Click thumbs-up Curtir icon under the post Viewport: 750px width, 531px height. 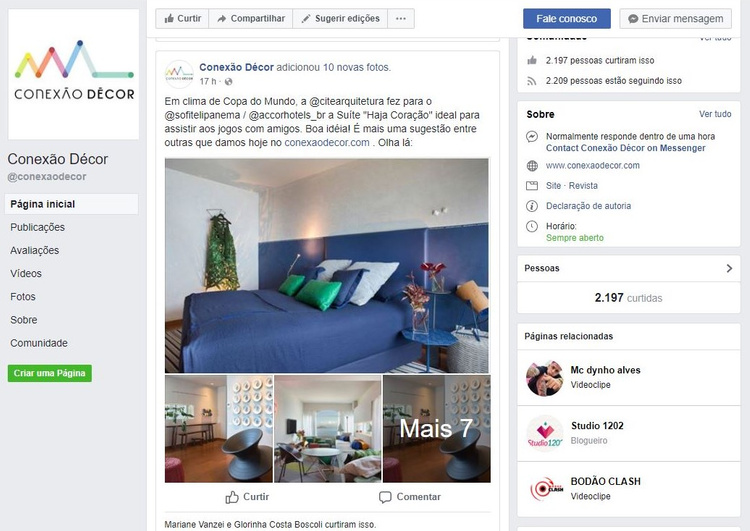point(232,497)
